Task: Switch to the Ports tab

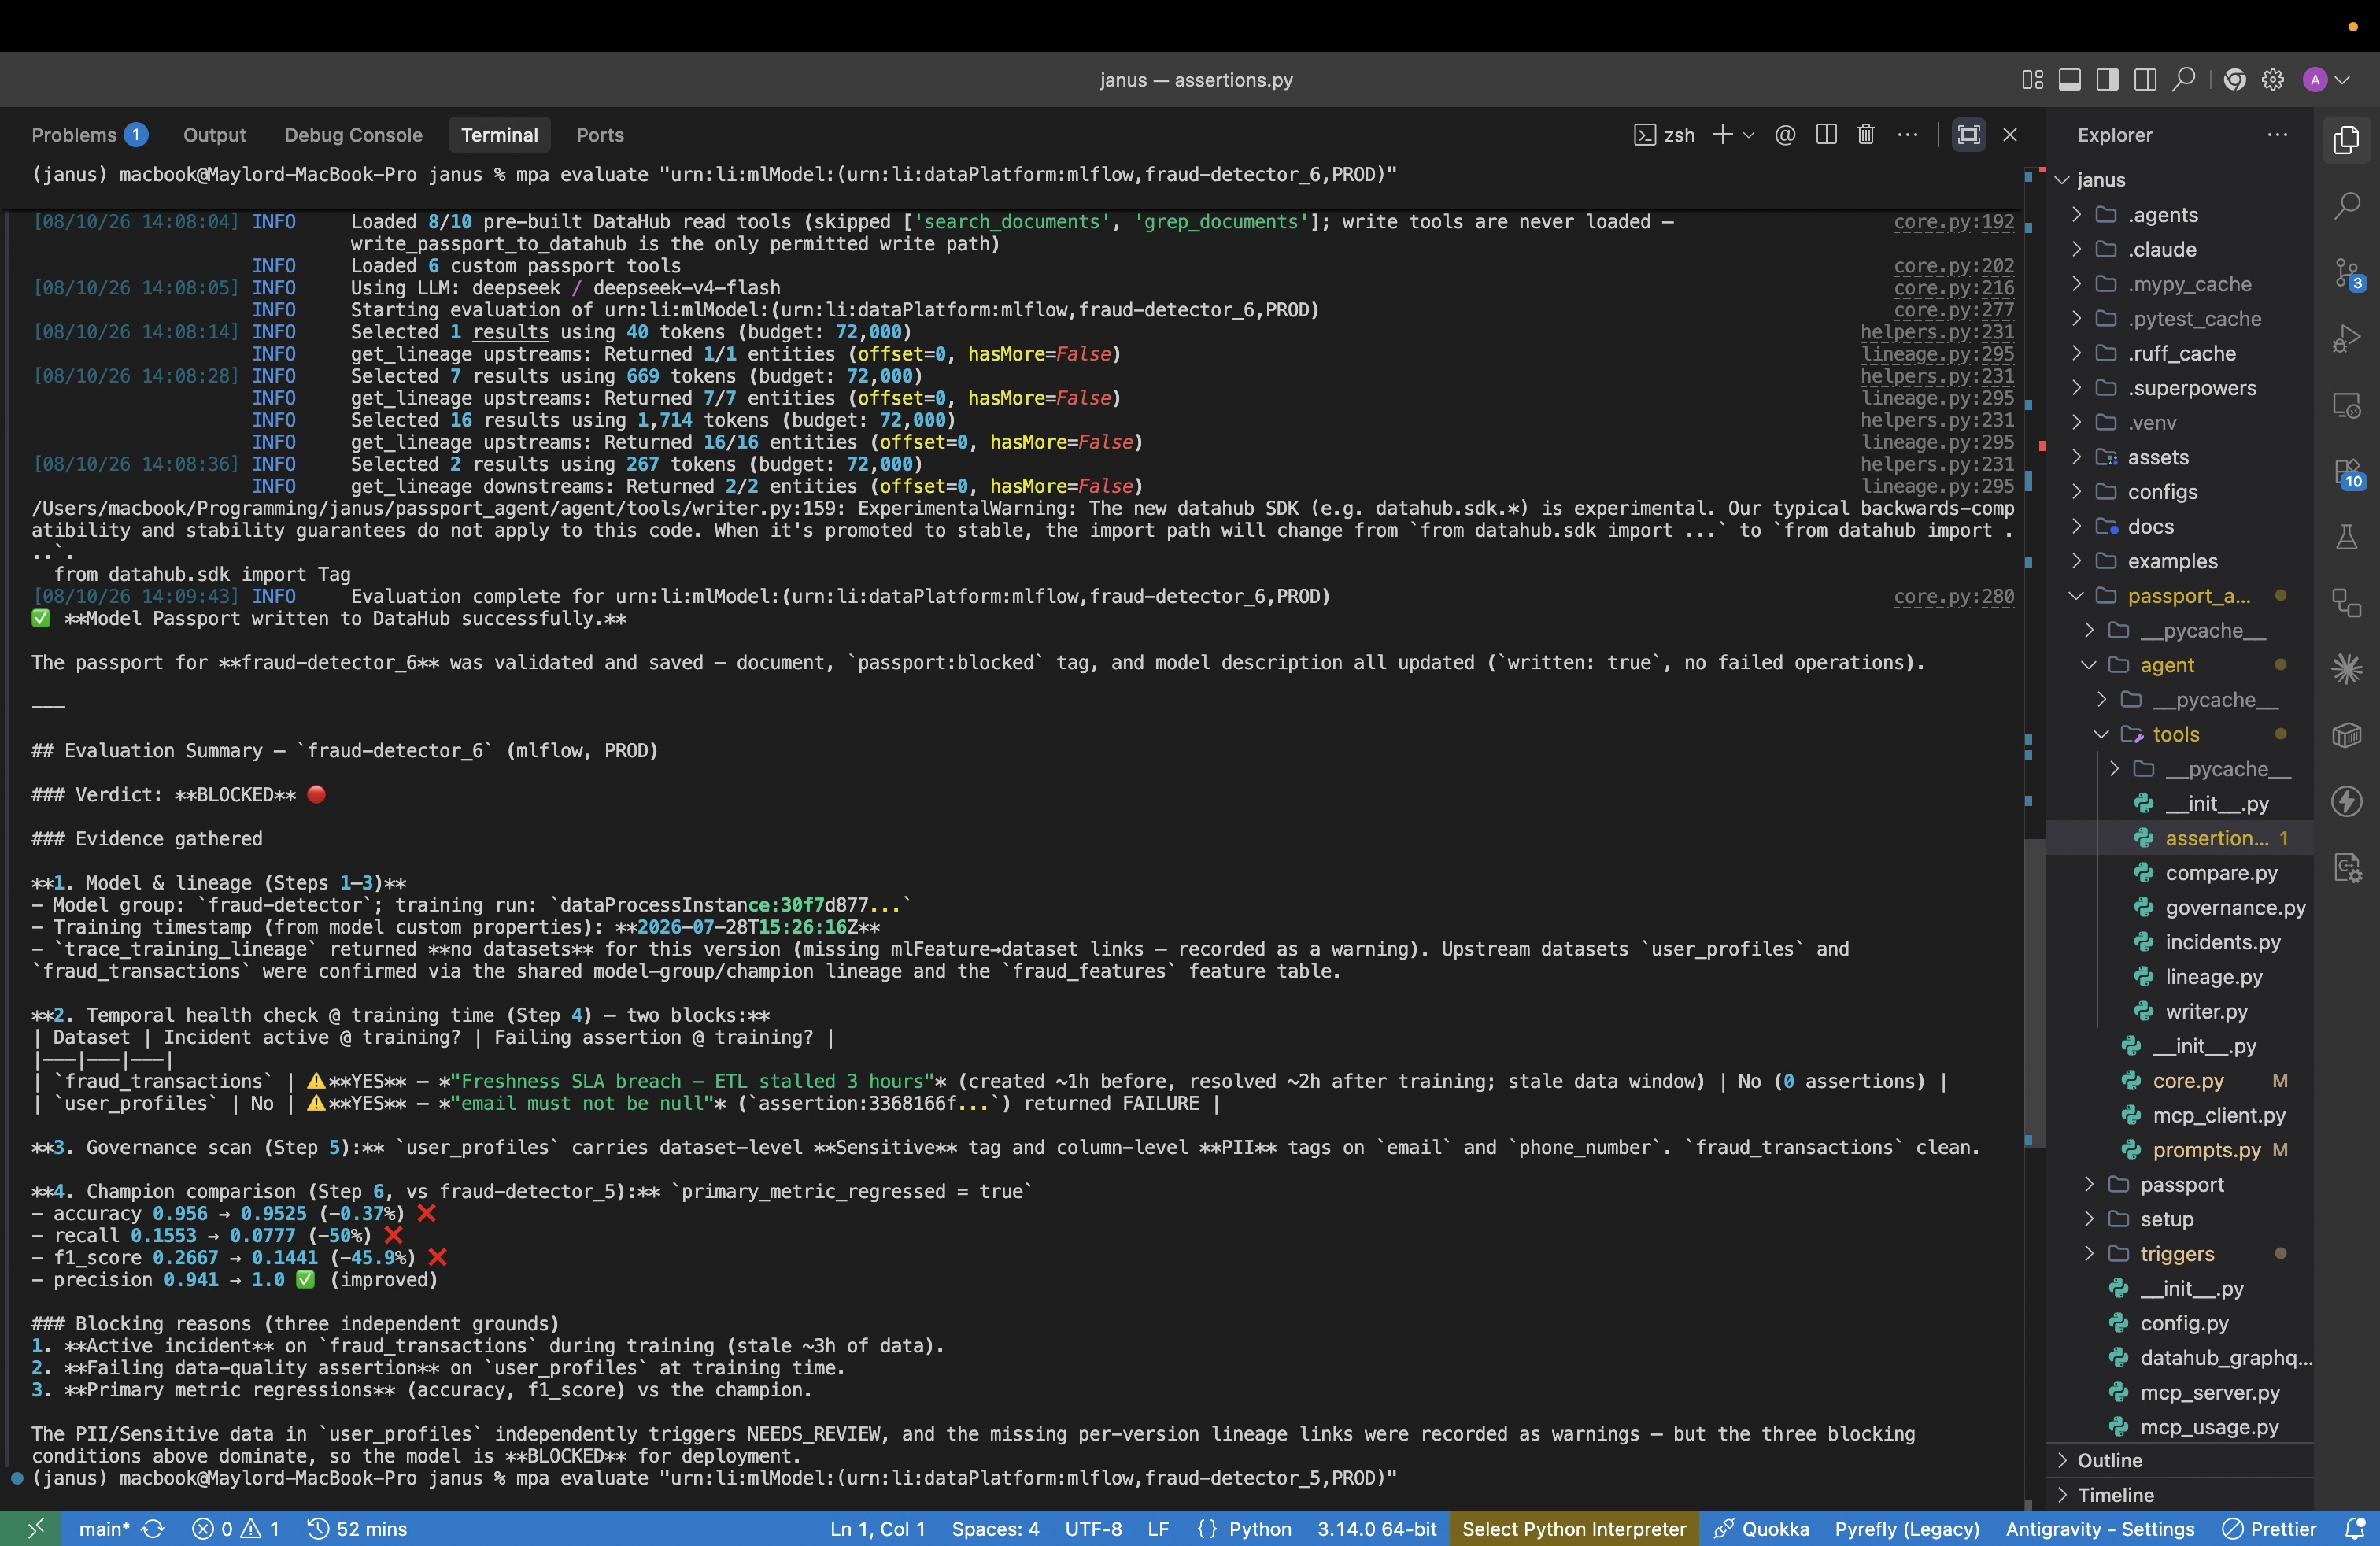Action: [x=599, y=135]
